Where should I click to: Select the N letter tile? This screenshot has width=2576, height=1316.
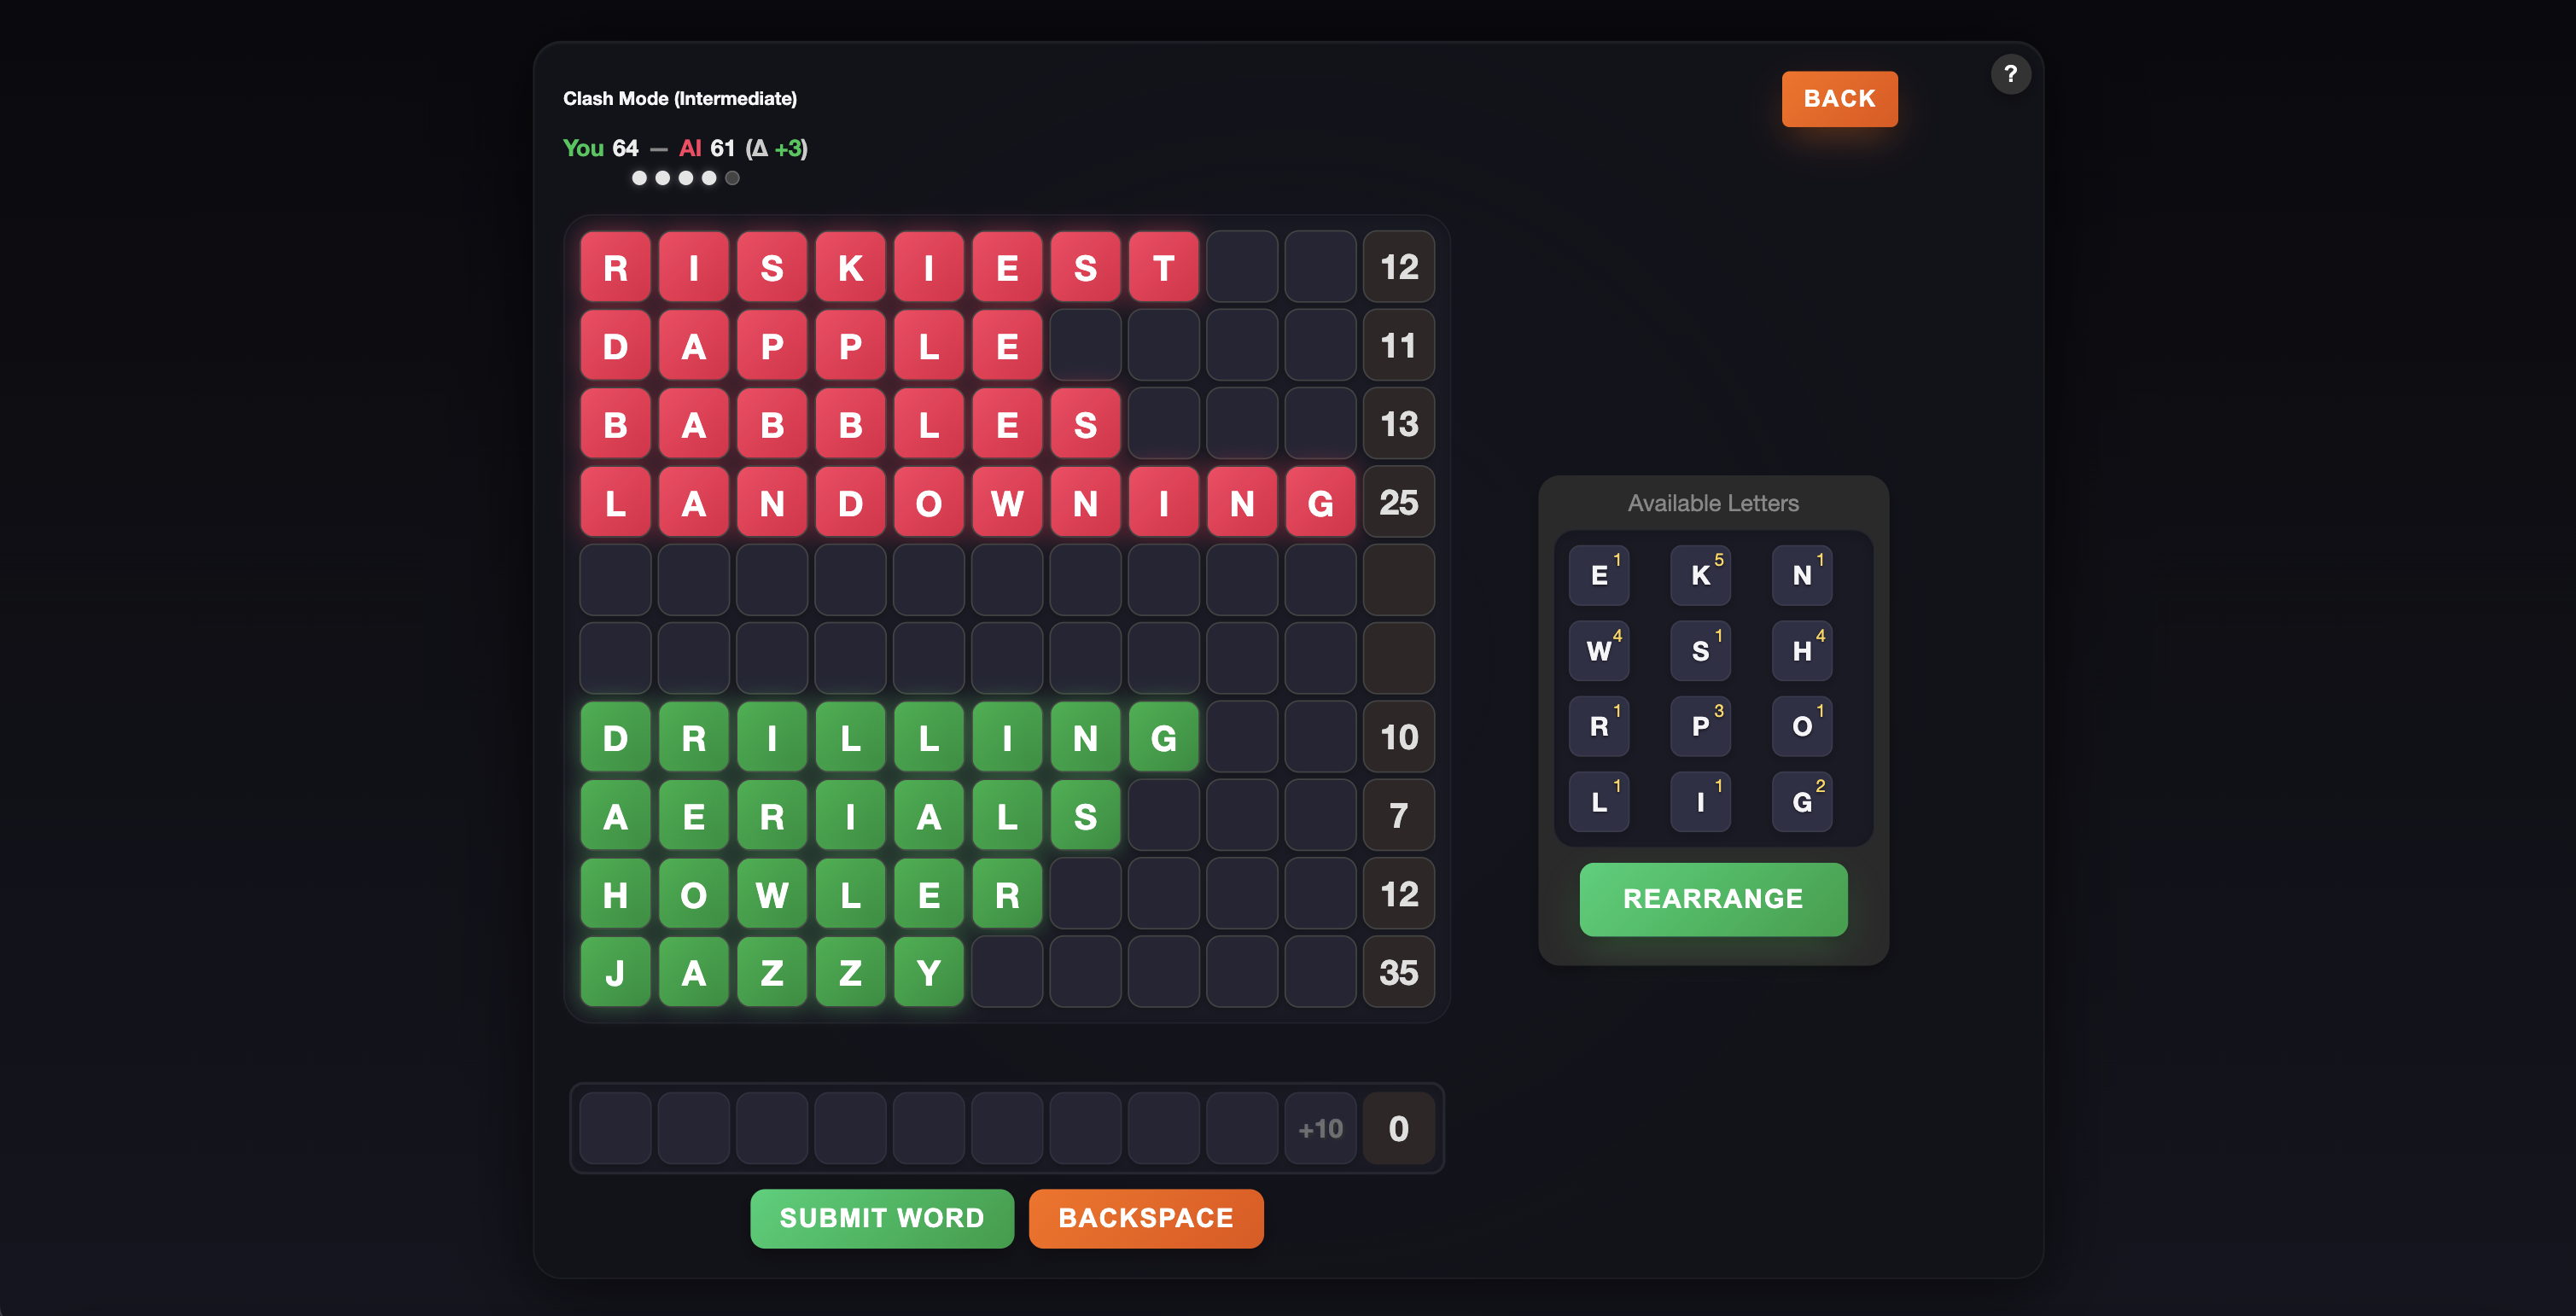(1802, 575)
